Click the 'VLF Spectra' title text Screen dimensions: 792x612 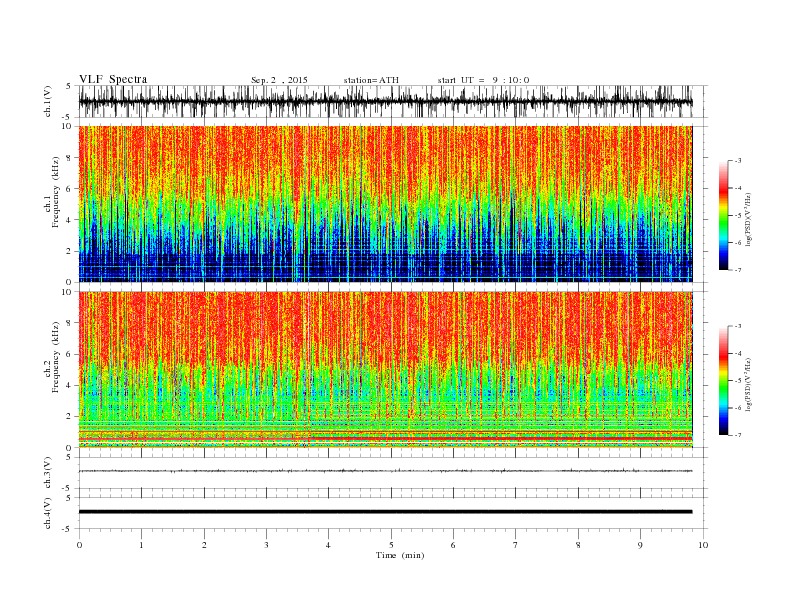(x=113, y=79)
